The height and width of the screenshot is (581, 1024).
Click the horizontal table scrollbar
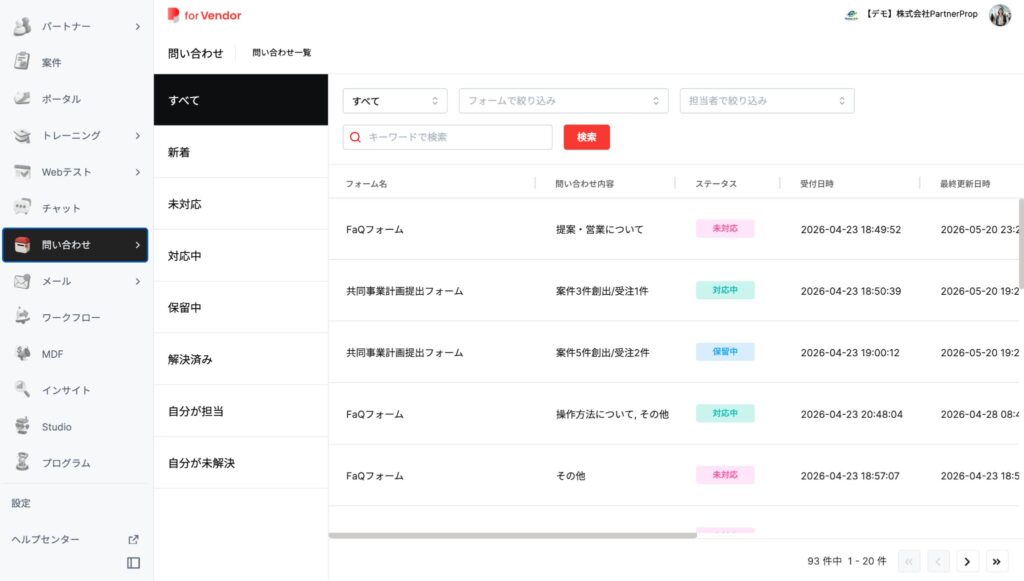pyautogui.click(x=513, y=535)
